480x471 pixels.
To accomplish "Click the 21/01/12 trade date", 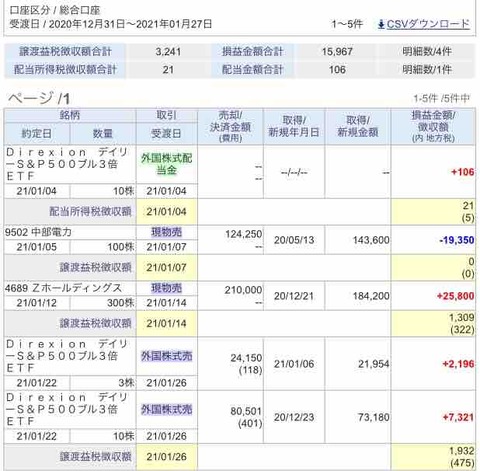I will (x=37, y=303).
